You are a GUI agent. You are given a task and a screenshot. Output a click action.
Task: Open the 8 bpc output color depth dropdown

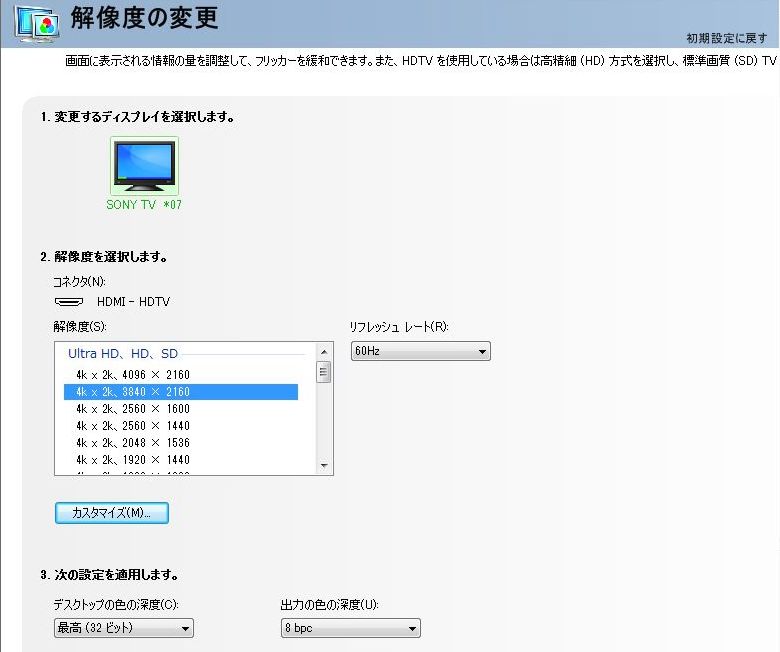349,629
